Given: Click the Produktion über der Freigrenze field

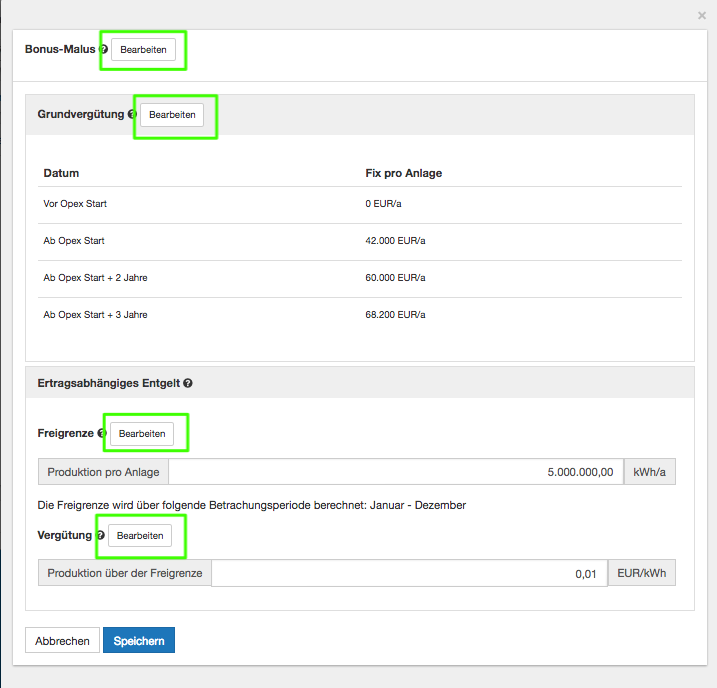Looking at the screenshot, I should (408, 573).
